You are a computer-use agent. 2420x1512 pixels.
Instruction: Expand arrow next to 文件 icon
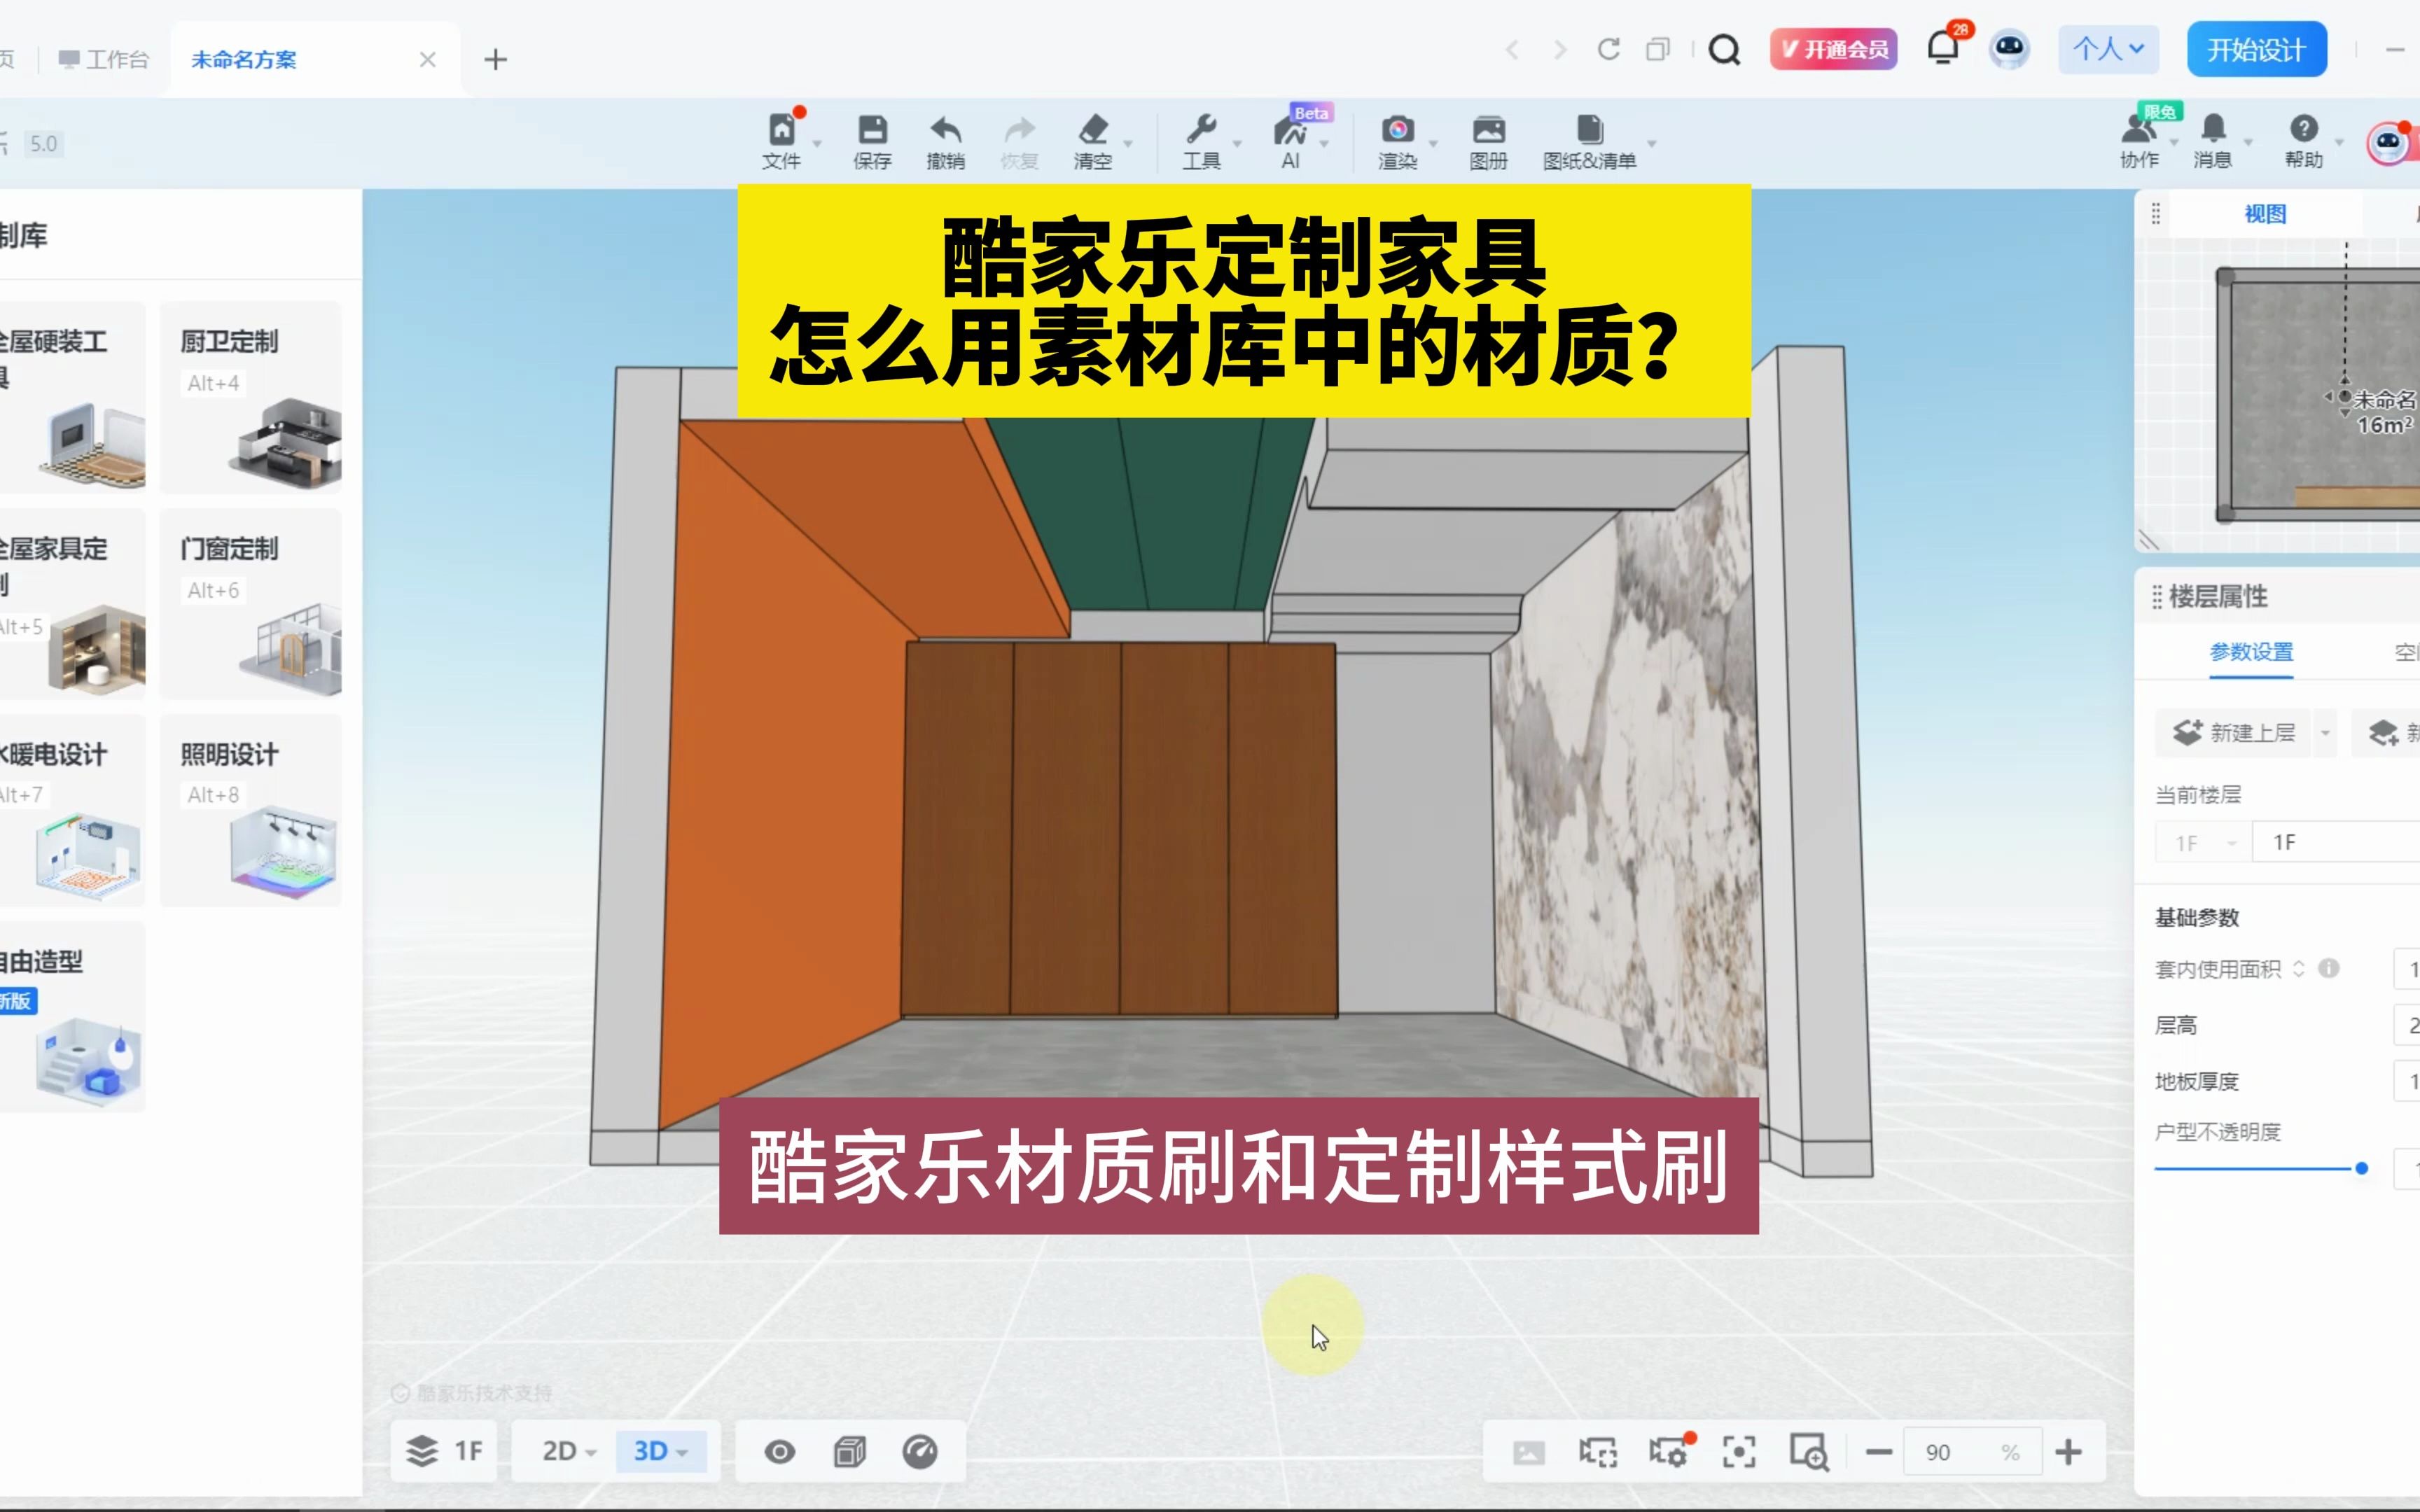click(x=817, y=144)
